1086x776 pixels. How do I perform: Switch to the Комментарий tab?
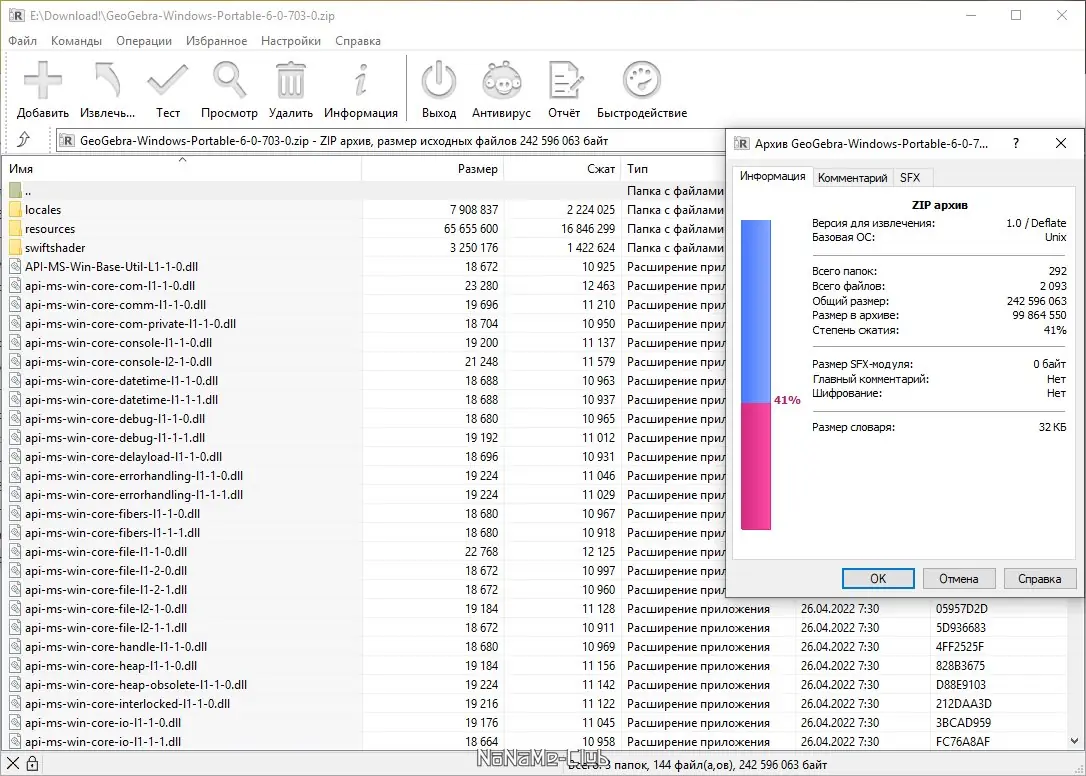853,178
